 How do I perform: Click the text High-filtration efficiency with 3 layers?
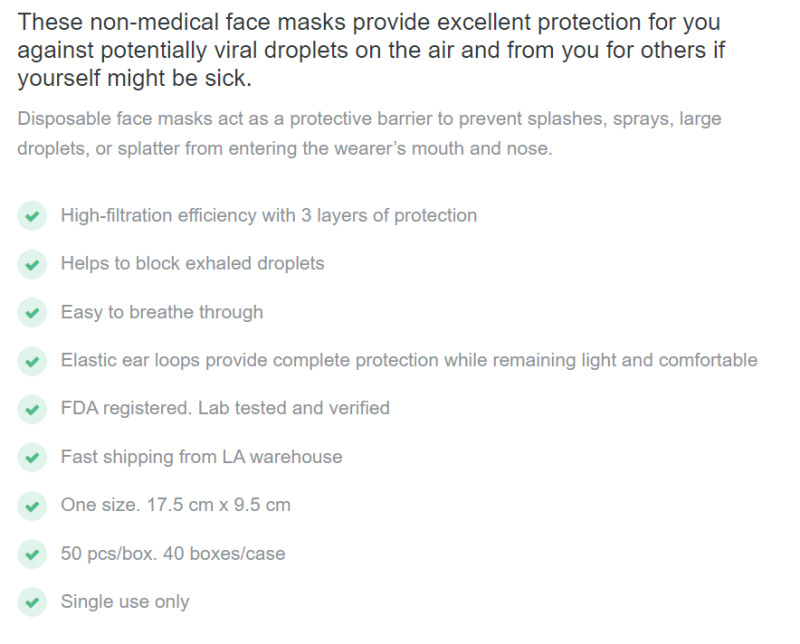coord(269,216)
